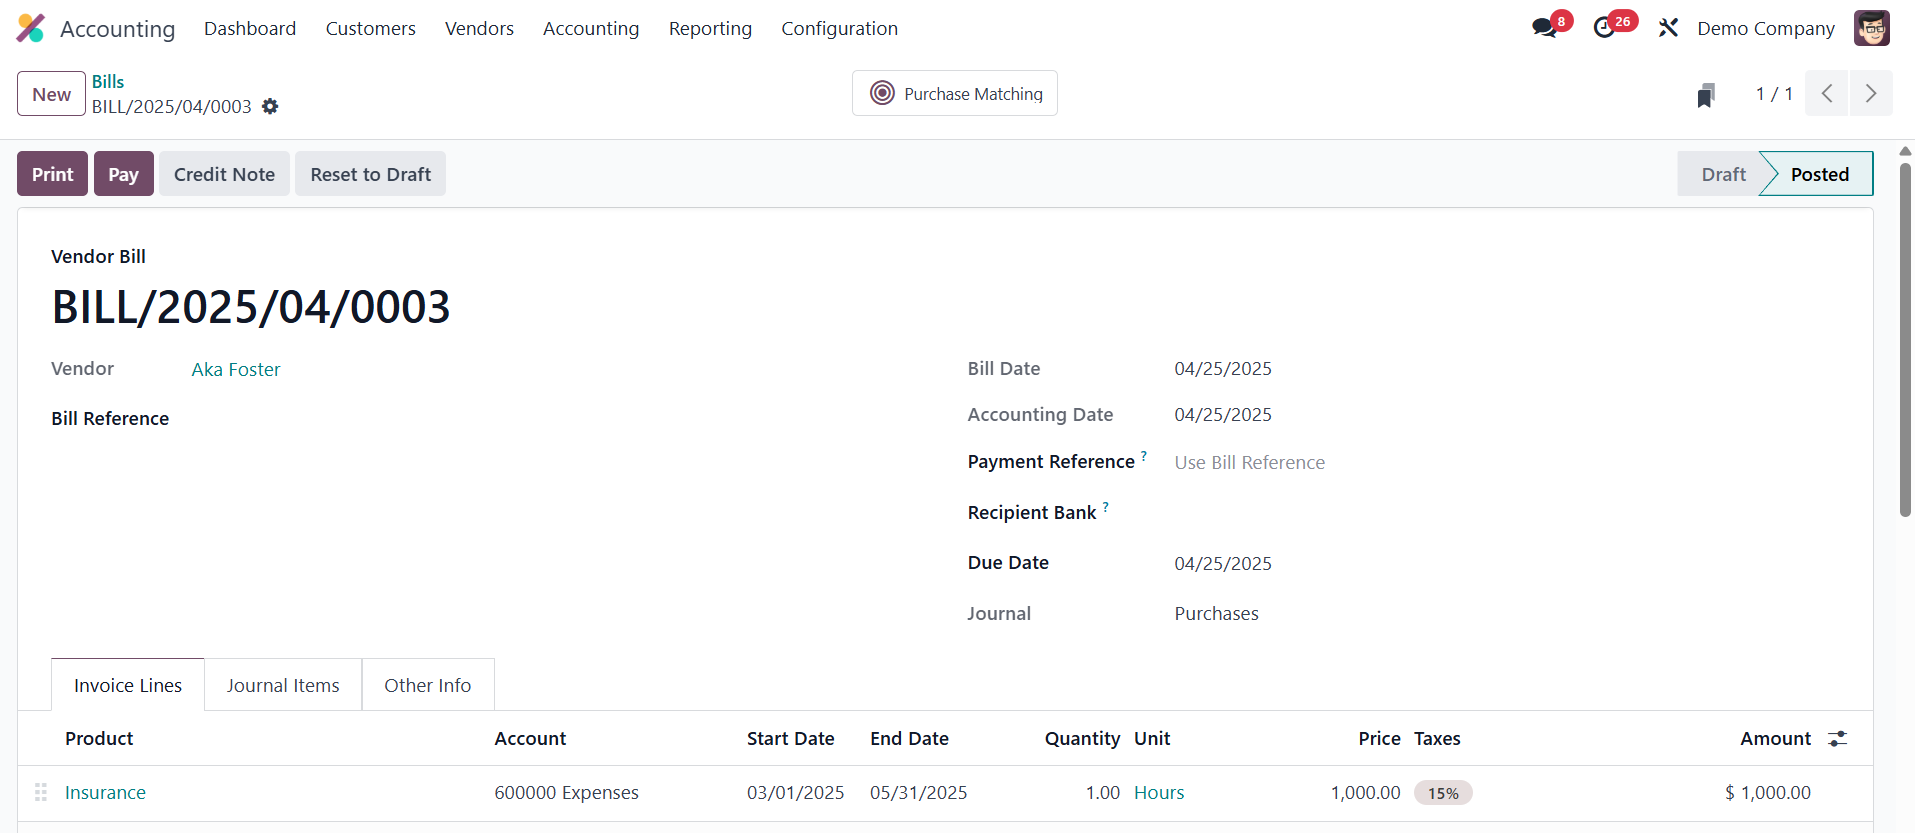Click the Purchase Matching target icon
The width and height of the screenshot is (1915, 833).
882,93
